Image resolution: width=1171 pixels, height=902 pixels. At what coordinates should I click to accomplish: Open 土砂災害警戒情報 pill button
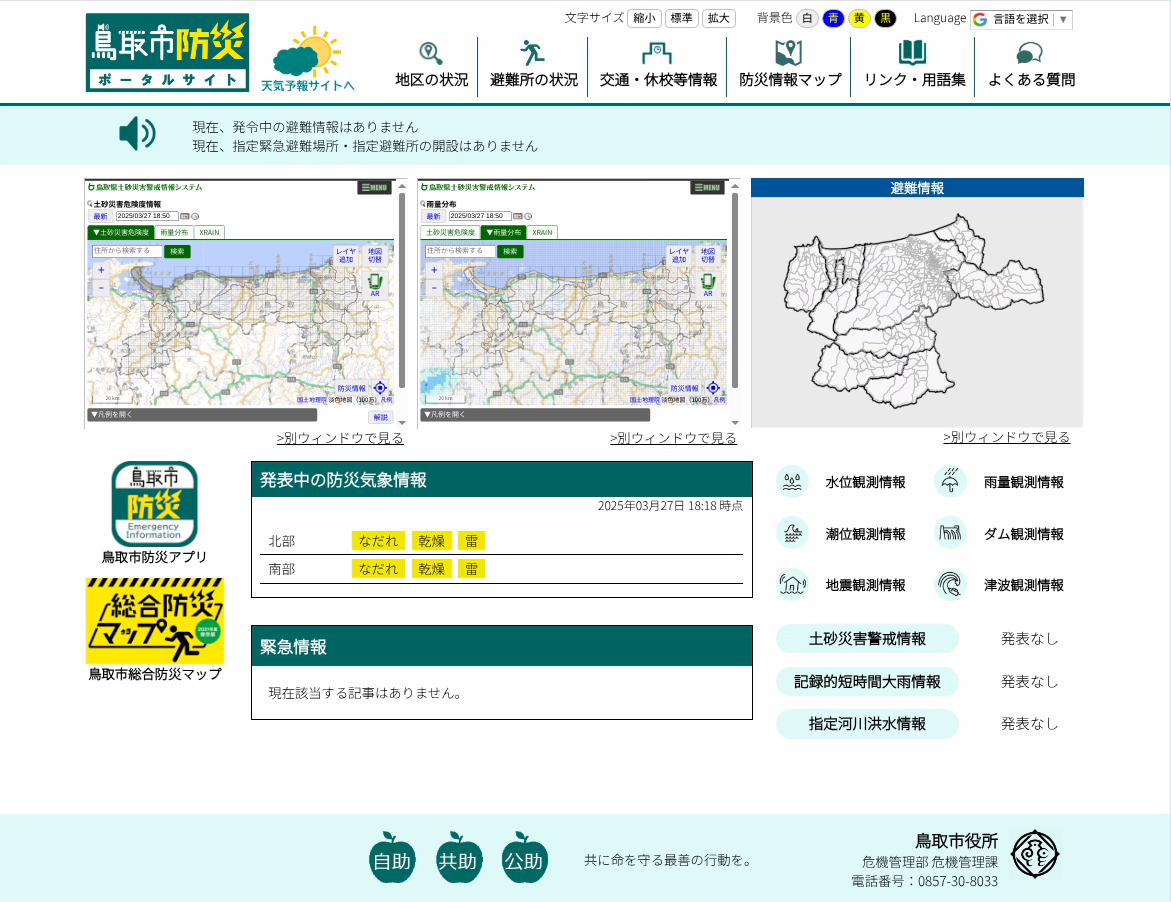tap(867, 638)
